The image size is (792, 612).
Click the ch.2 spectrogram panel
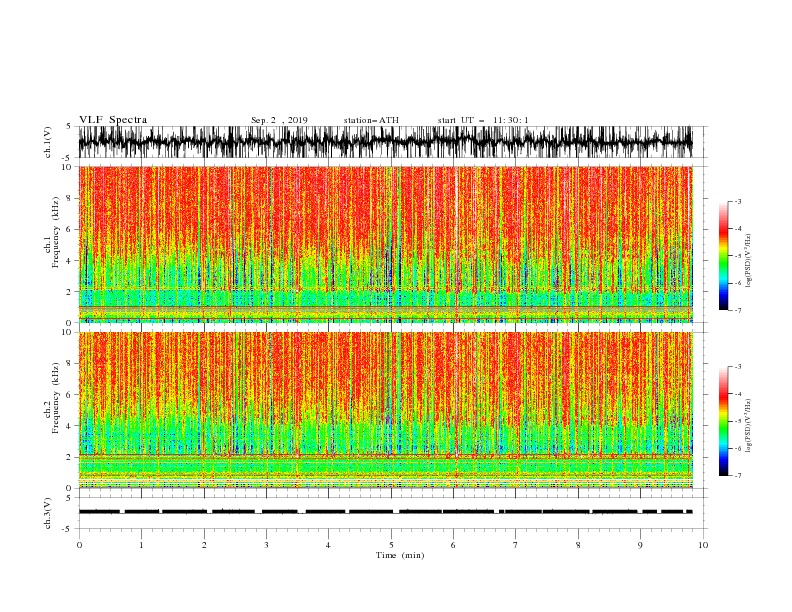point(385,410)
